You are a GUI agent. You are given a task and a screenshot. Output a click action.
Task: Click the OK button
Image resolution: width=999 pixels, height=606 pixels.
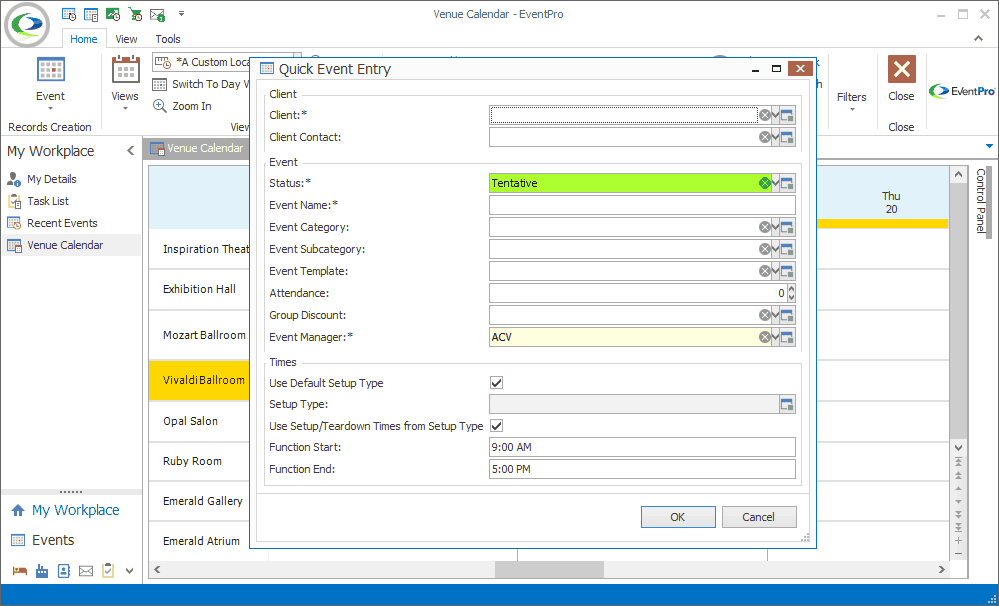pyautogui.click(x=678, y=517)
